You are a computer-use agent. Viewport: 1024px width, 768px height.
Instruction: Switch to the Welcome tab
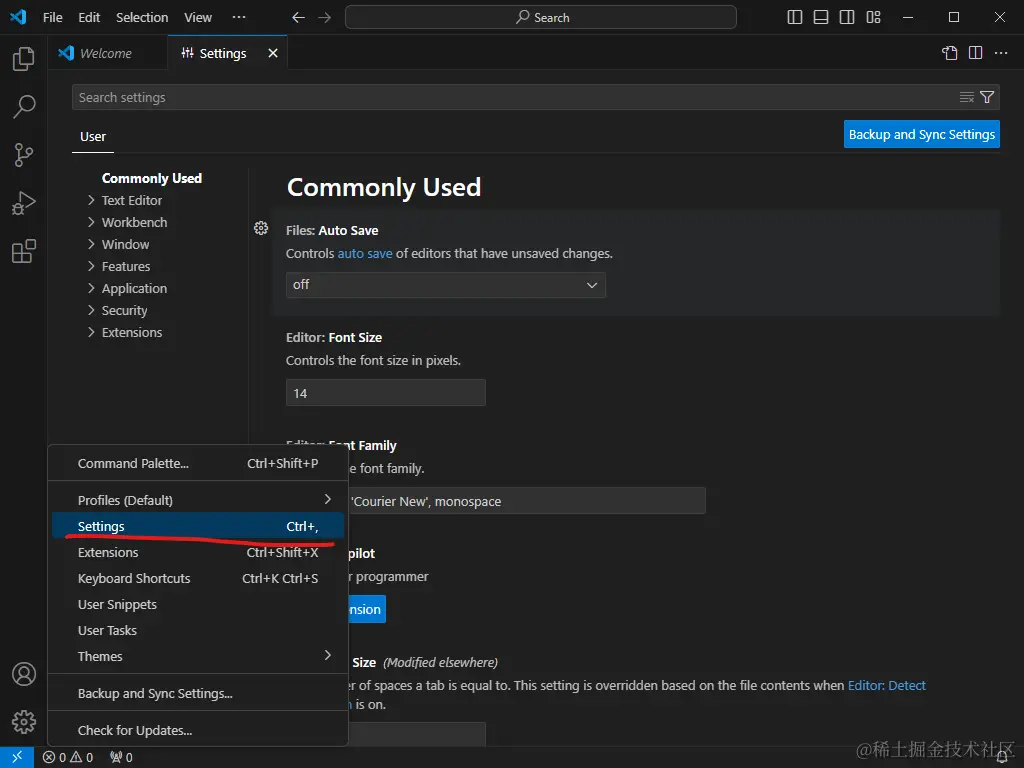108,53
